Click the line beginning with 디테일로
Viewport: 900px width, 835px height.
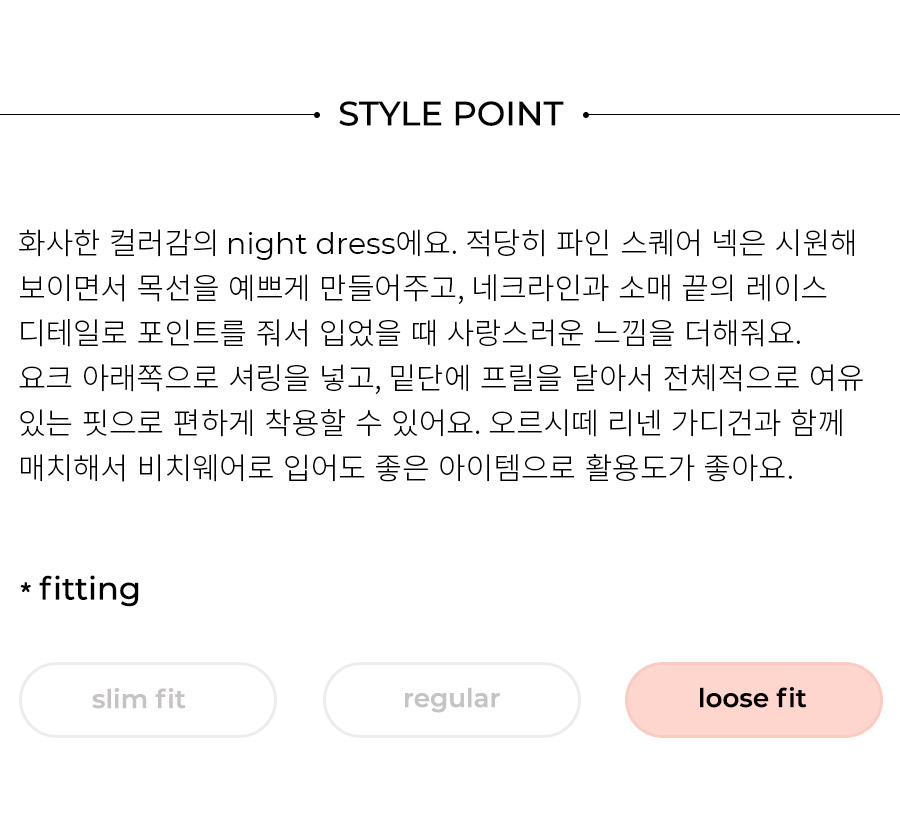click(410, 333)
